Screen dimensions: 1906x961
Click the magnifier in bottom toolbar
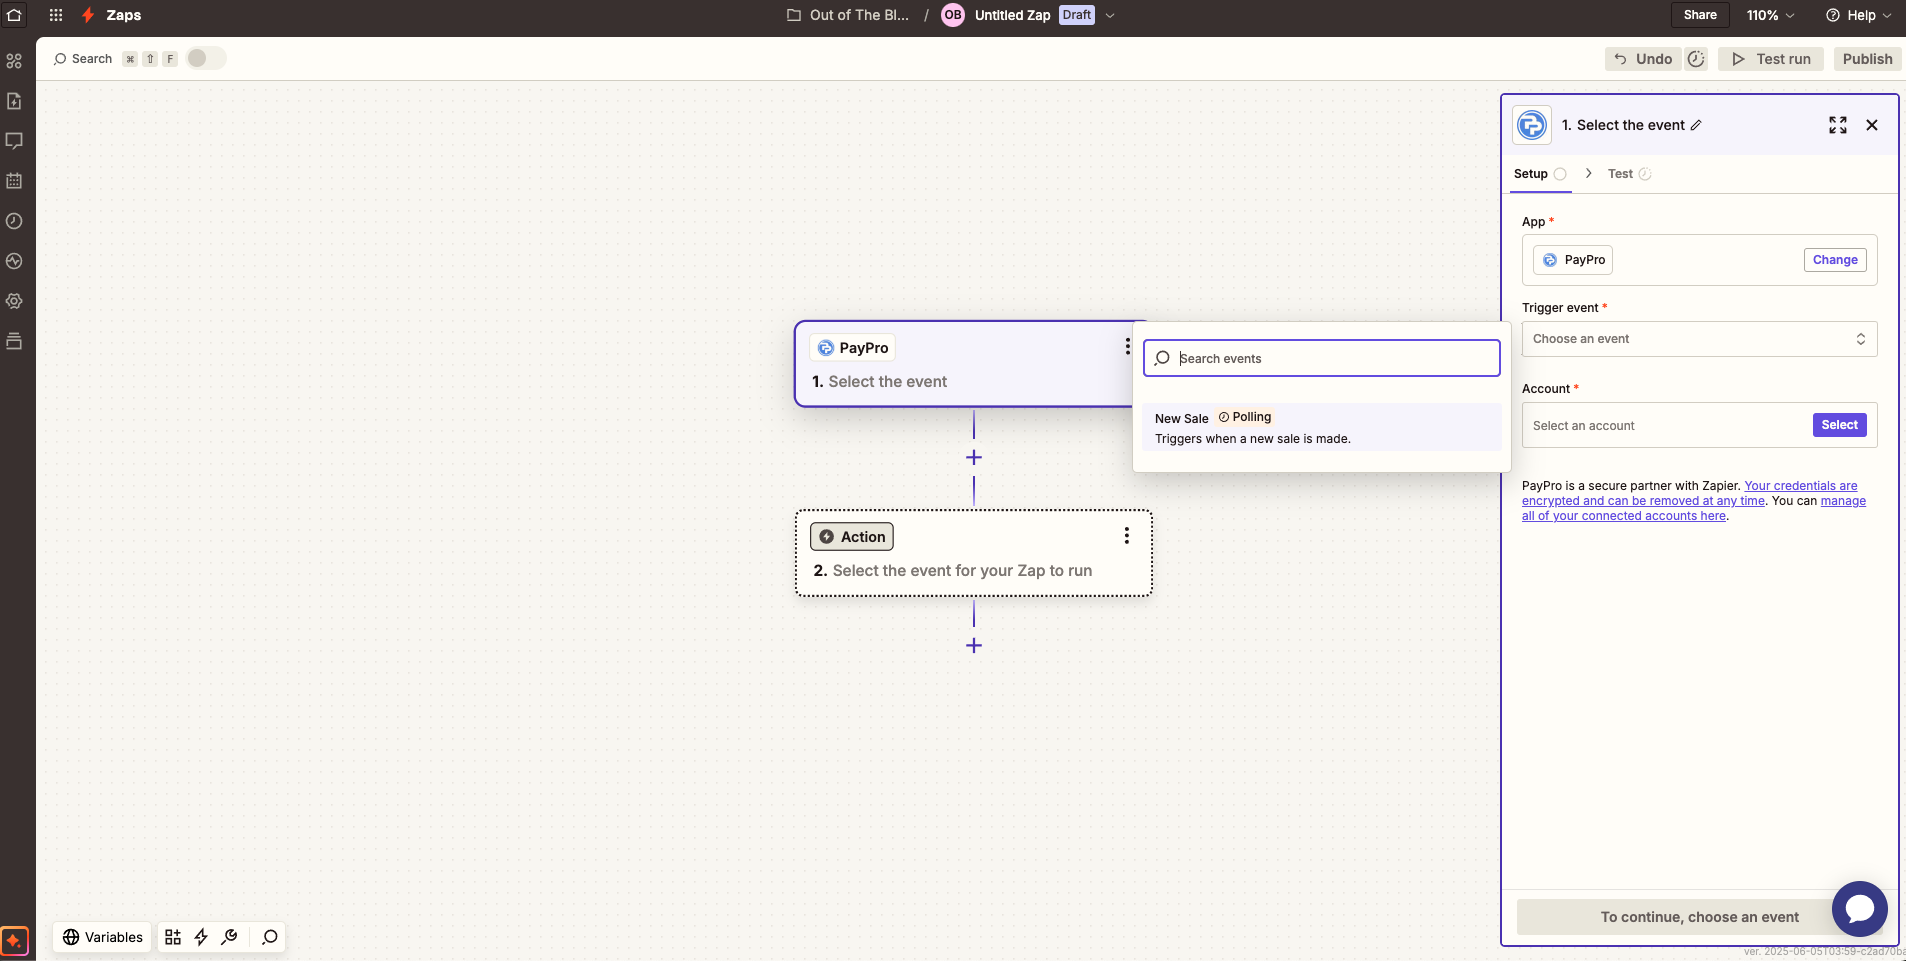[x=270, y=937]
